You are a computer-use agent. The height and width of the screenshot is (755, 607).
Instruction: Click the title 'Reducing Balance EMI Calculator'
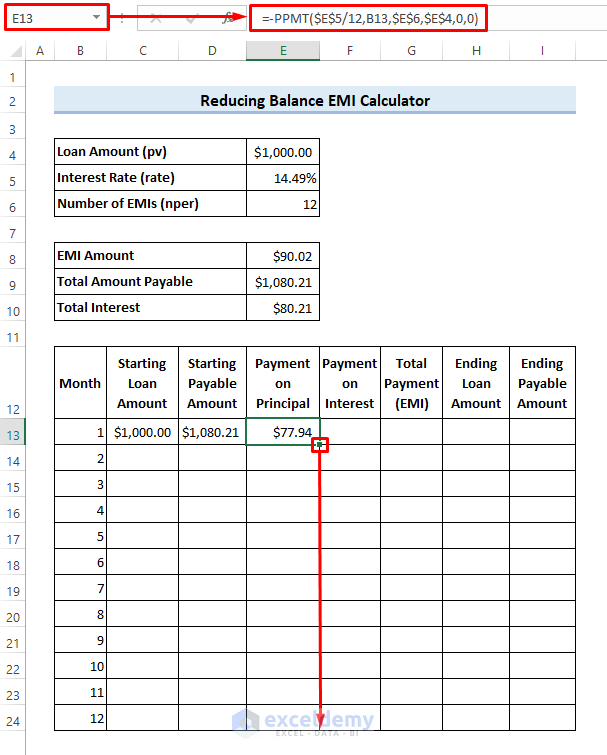coord(315,100)
